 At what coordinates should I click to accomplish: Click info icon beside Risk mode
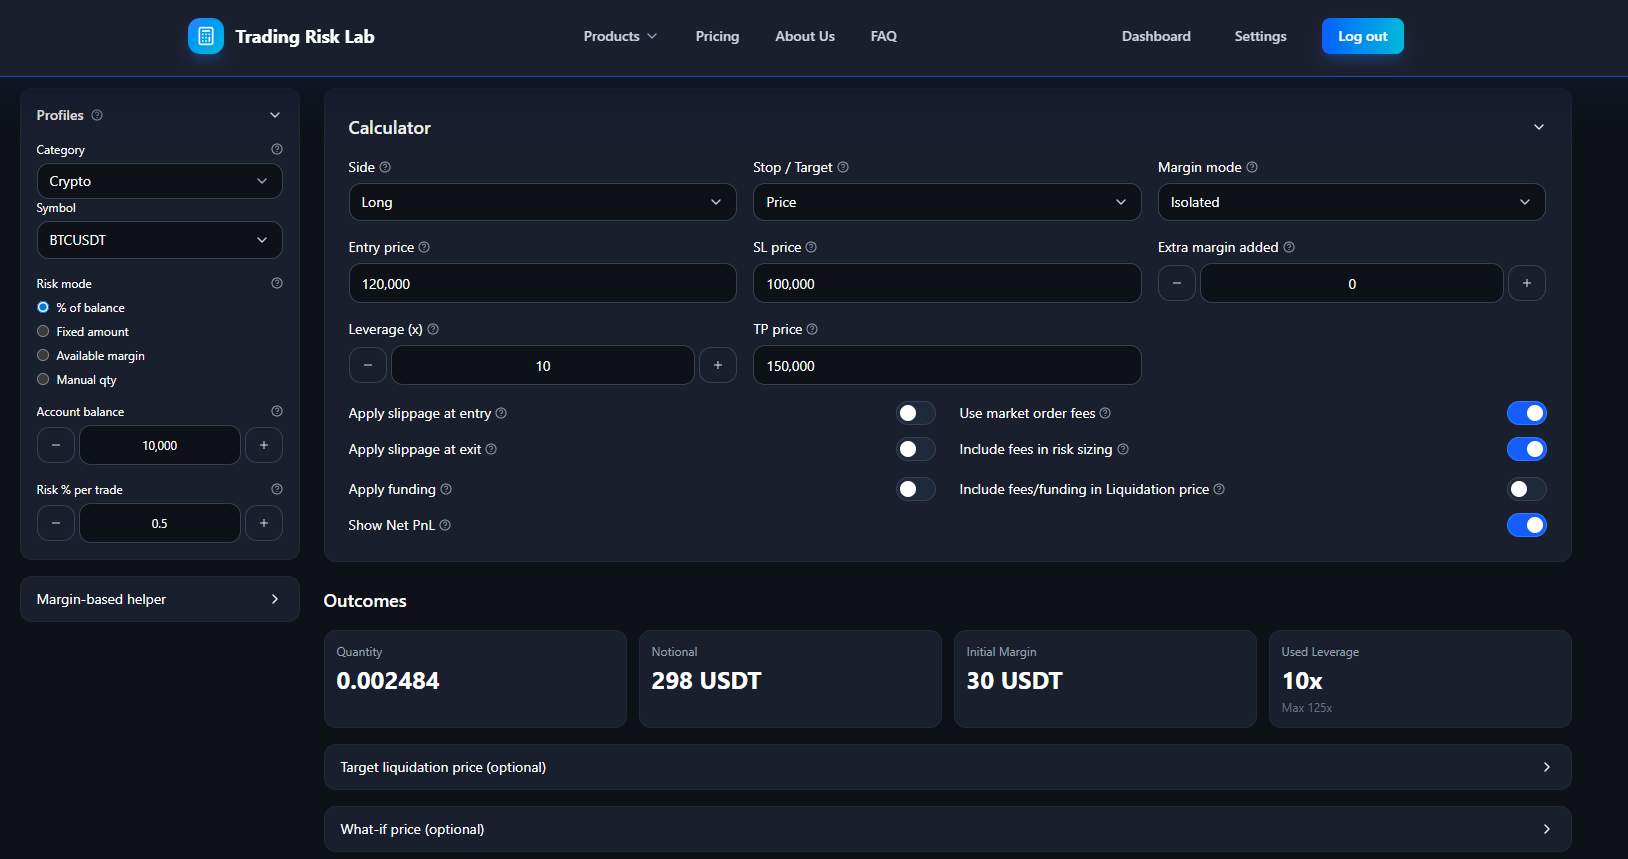pyautogui.click(x=277, y=283)
